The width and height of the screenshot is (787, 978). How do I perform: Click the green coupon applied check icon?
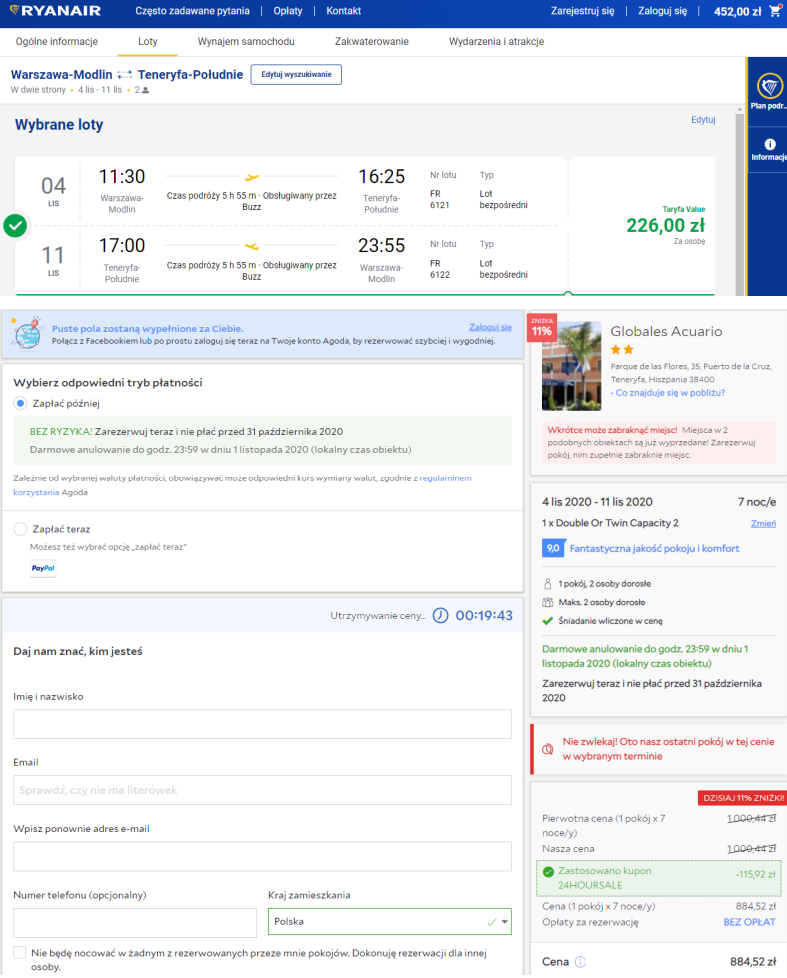click(x=548, y=871)
